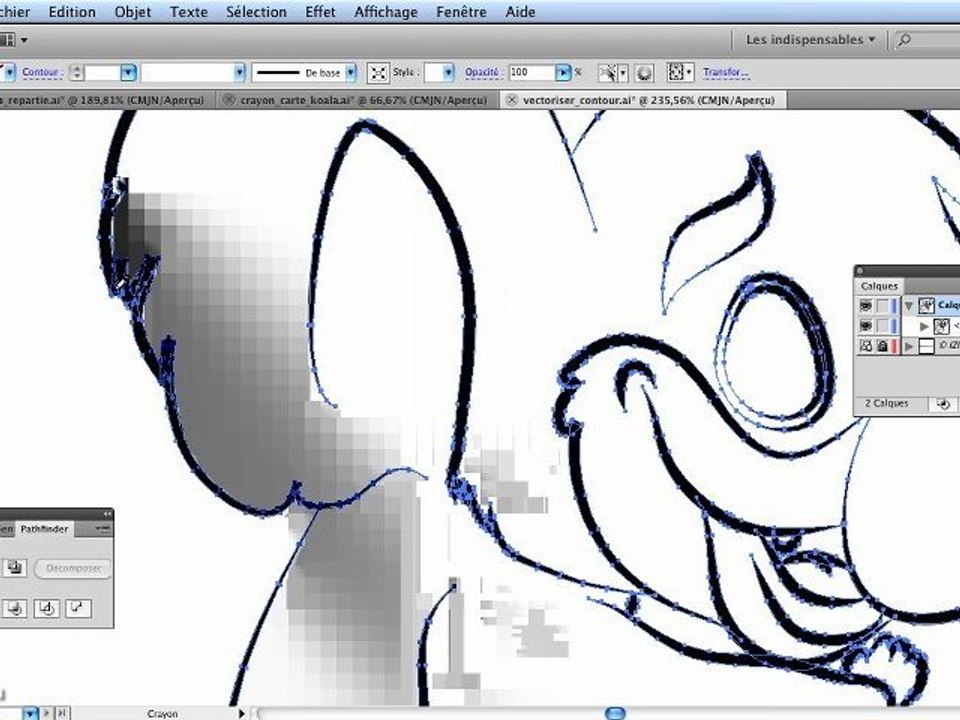Open the Texte menu
The width and height of the screenshot is (960, 720).
tap(189, 12)
